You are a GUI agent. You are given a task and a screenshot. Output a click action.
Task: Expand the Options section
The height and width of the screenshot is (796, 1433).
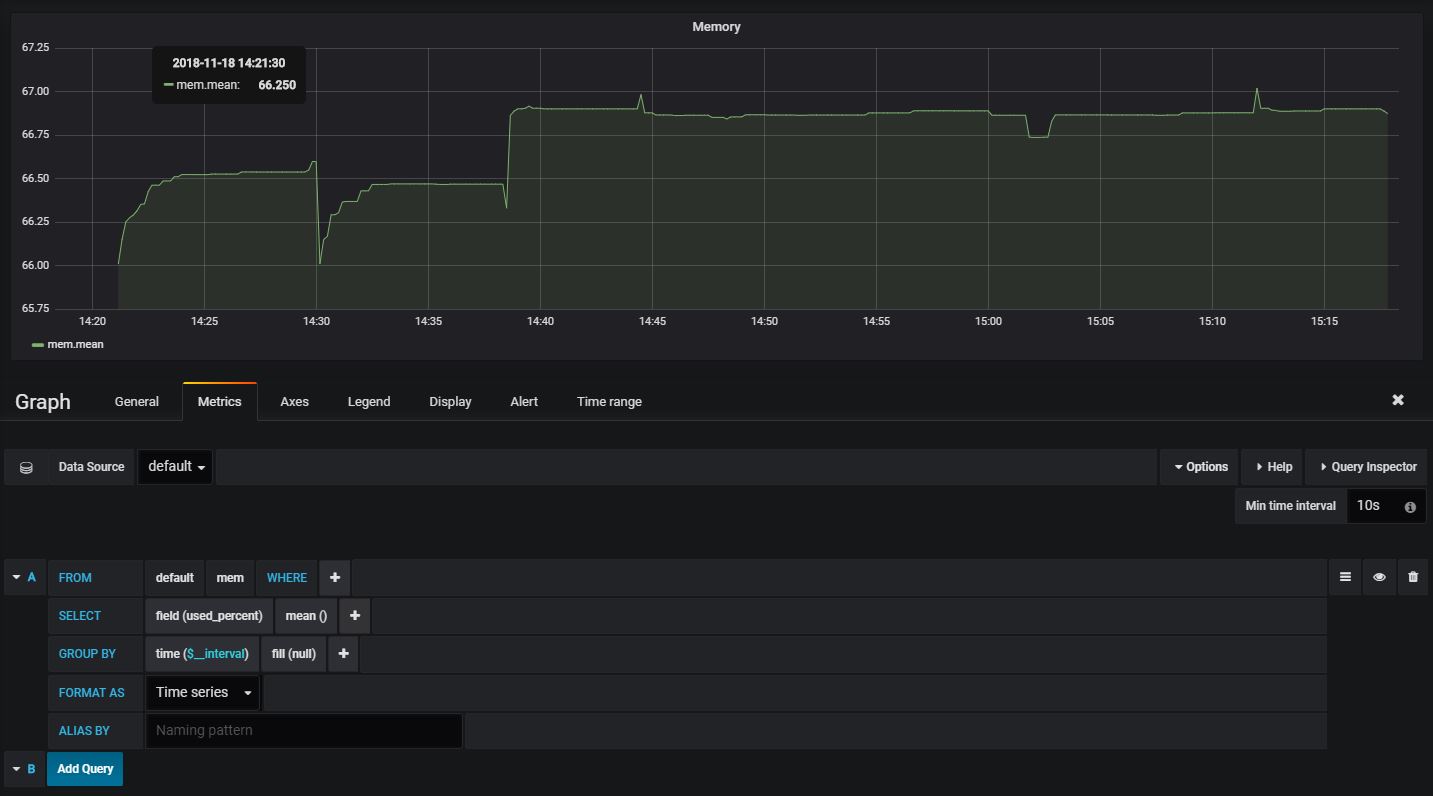pos(1199,467)
